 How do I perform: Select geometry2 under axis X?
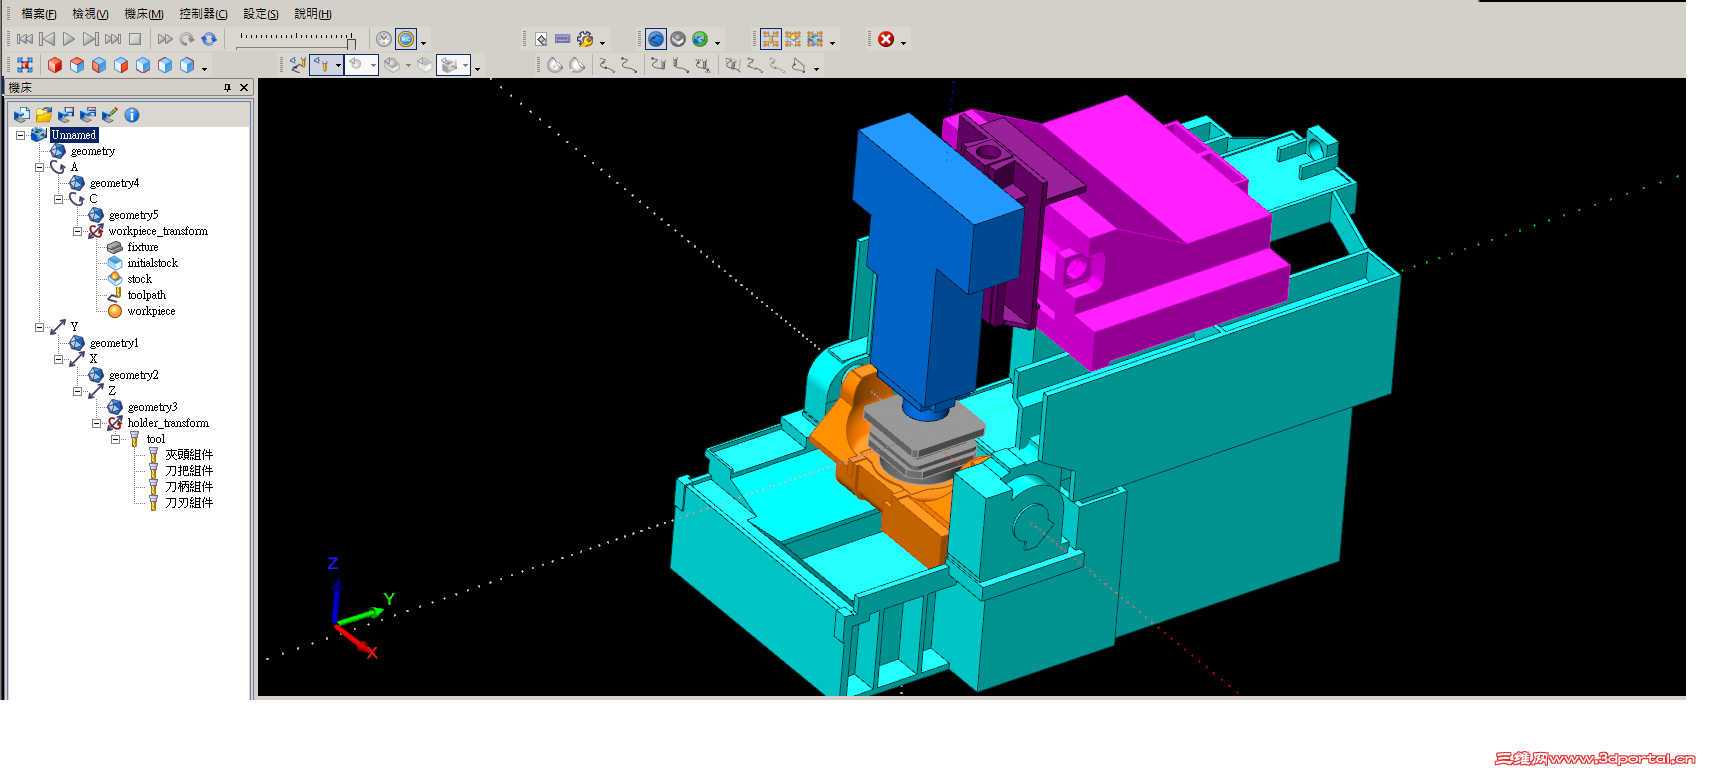click(x=133, y=375)
